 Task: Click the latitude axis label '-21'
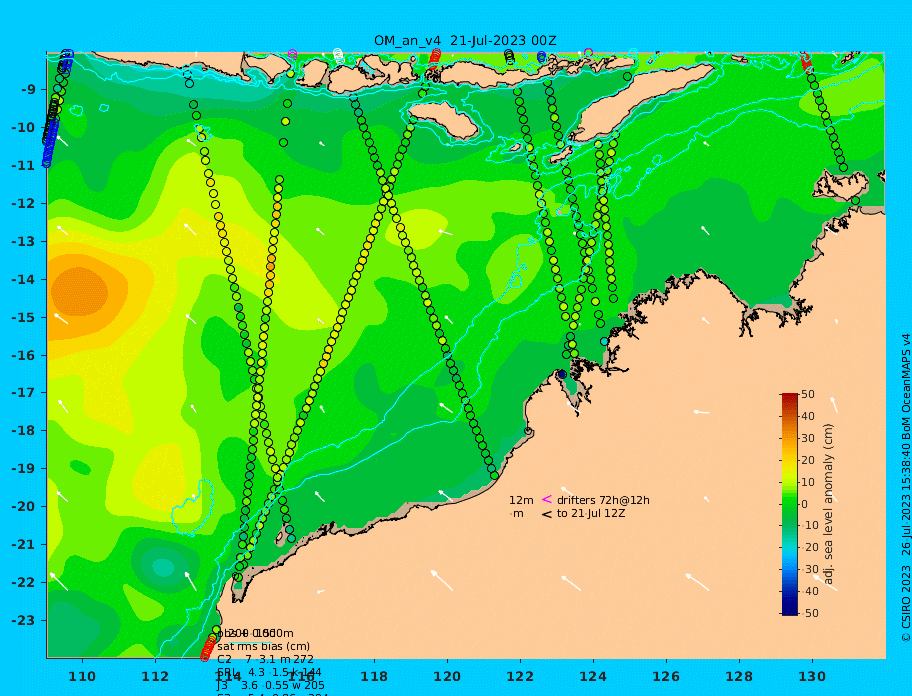(x=23, y=545)
